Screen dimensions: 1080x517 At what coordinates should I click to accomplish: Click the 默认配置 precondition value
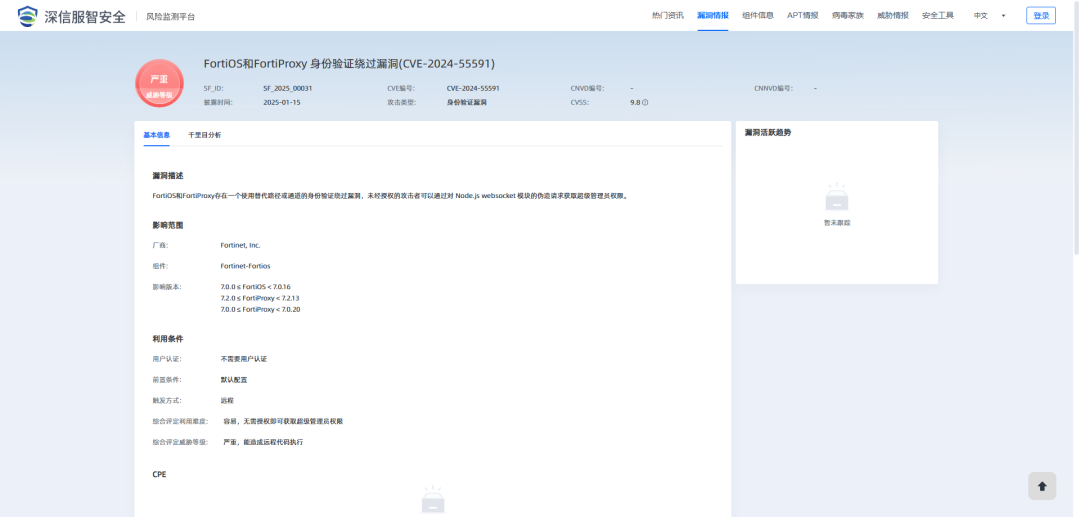[x=233, y=380]
